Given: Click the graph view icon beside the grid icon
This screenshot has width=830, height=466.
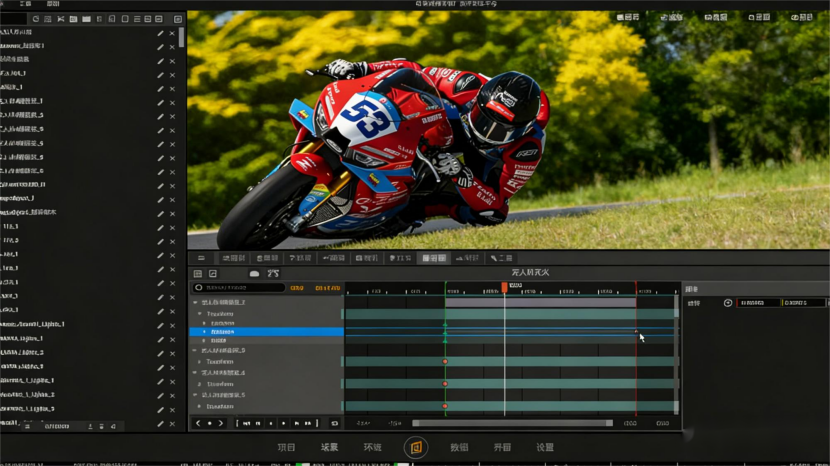Looking at the screenshot, I should click(x=213, y=273).
